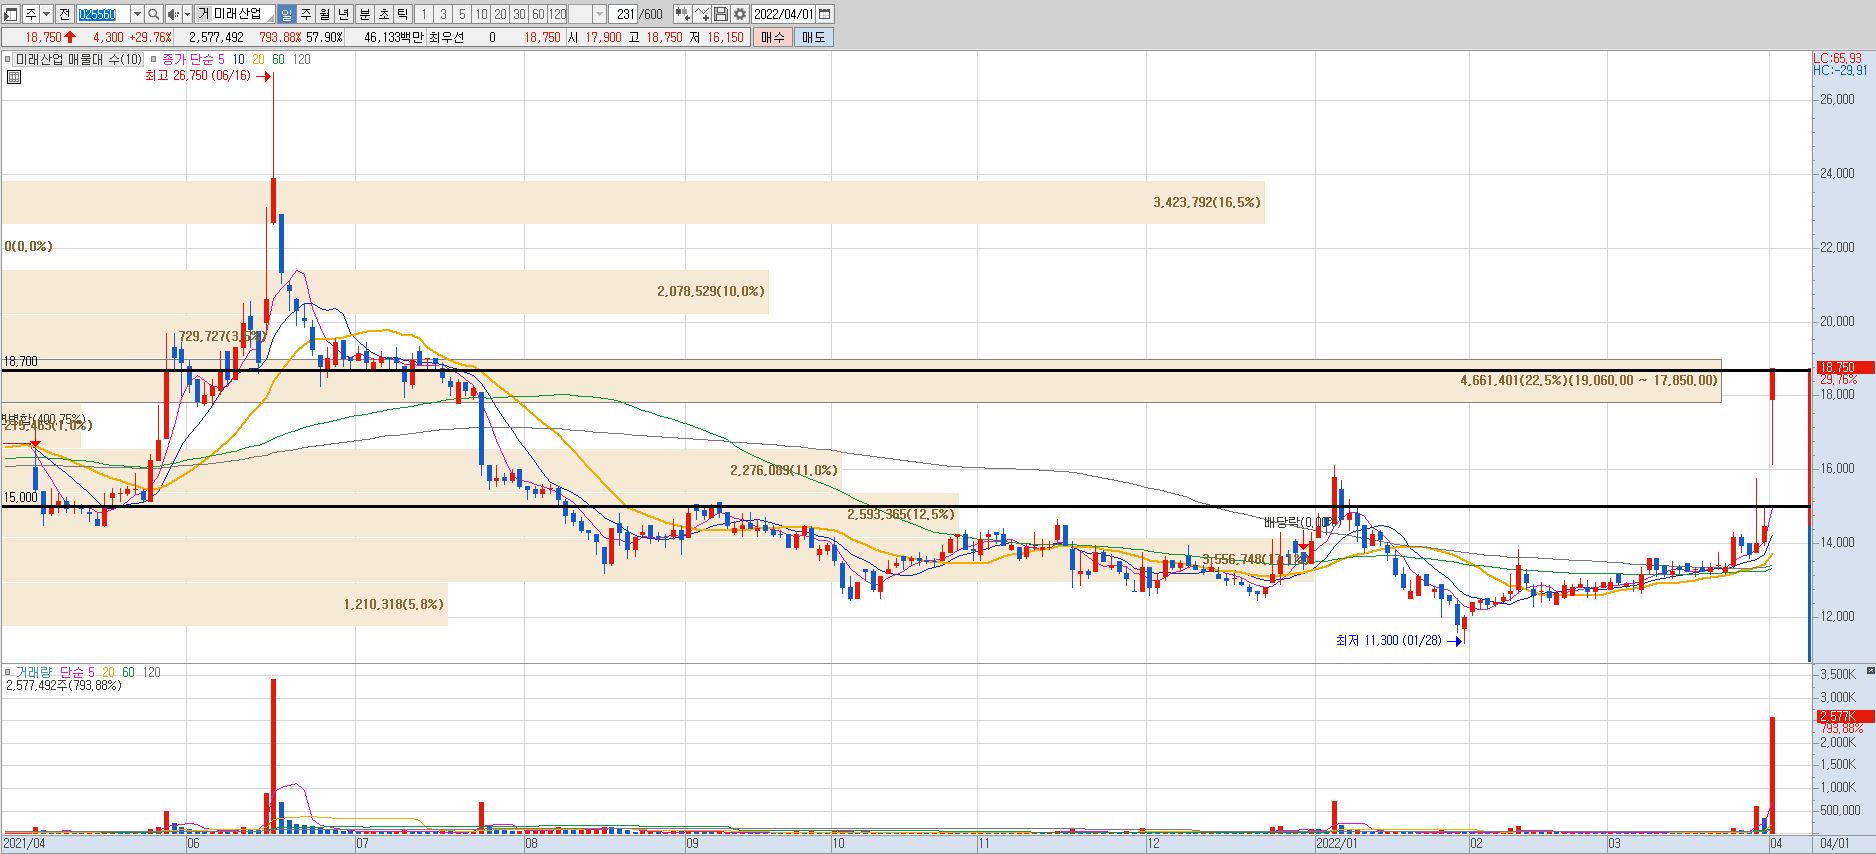Click the 60-period moving average legend

coord(278,59)
